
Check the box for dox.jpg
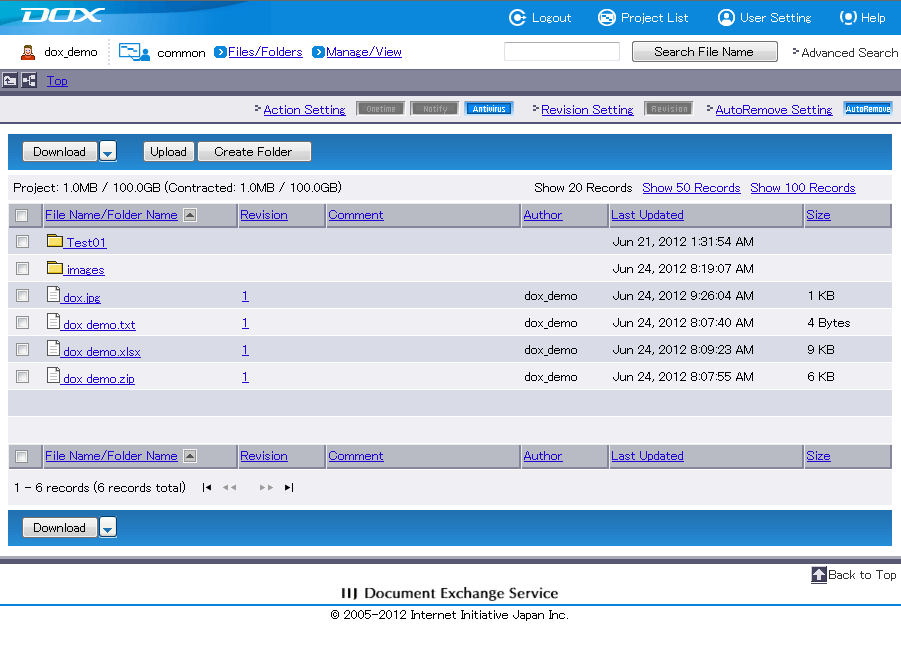[x=22, y=296]
